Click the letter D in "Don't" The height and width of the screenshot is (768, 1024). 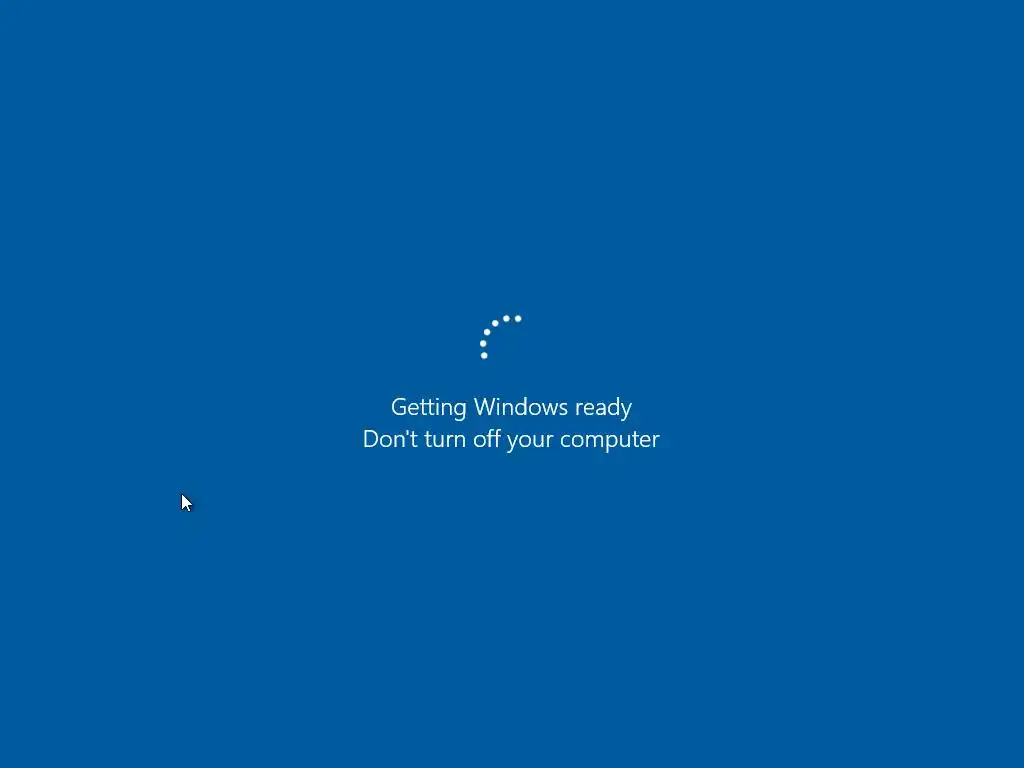[x=372, y=439]
